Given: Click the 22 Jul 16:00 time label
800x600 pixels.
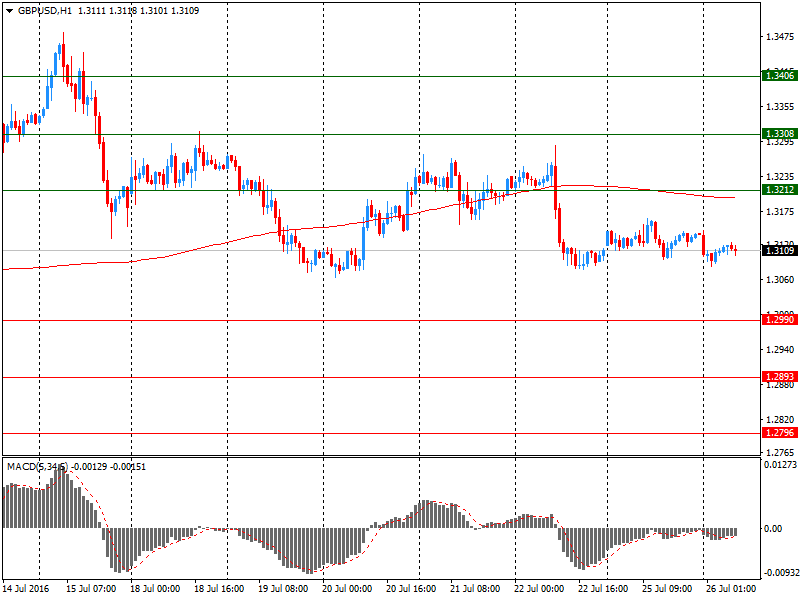Looking at the screenshot, I should [603, 589].
